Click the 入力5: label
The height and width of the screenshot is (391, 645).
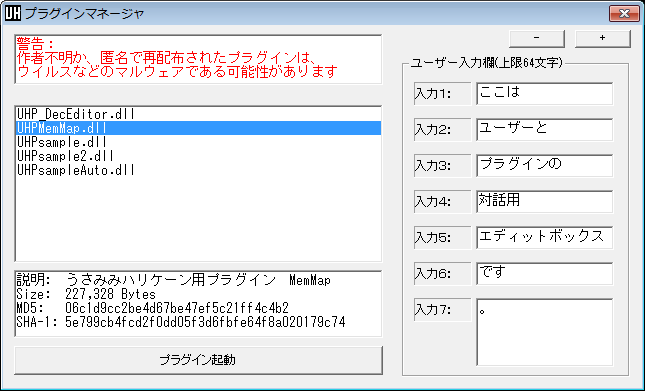pyautogui.click(x=442, y=238)
